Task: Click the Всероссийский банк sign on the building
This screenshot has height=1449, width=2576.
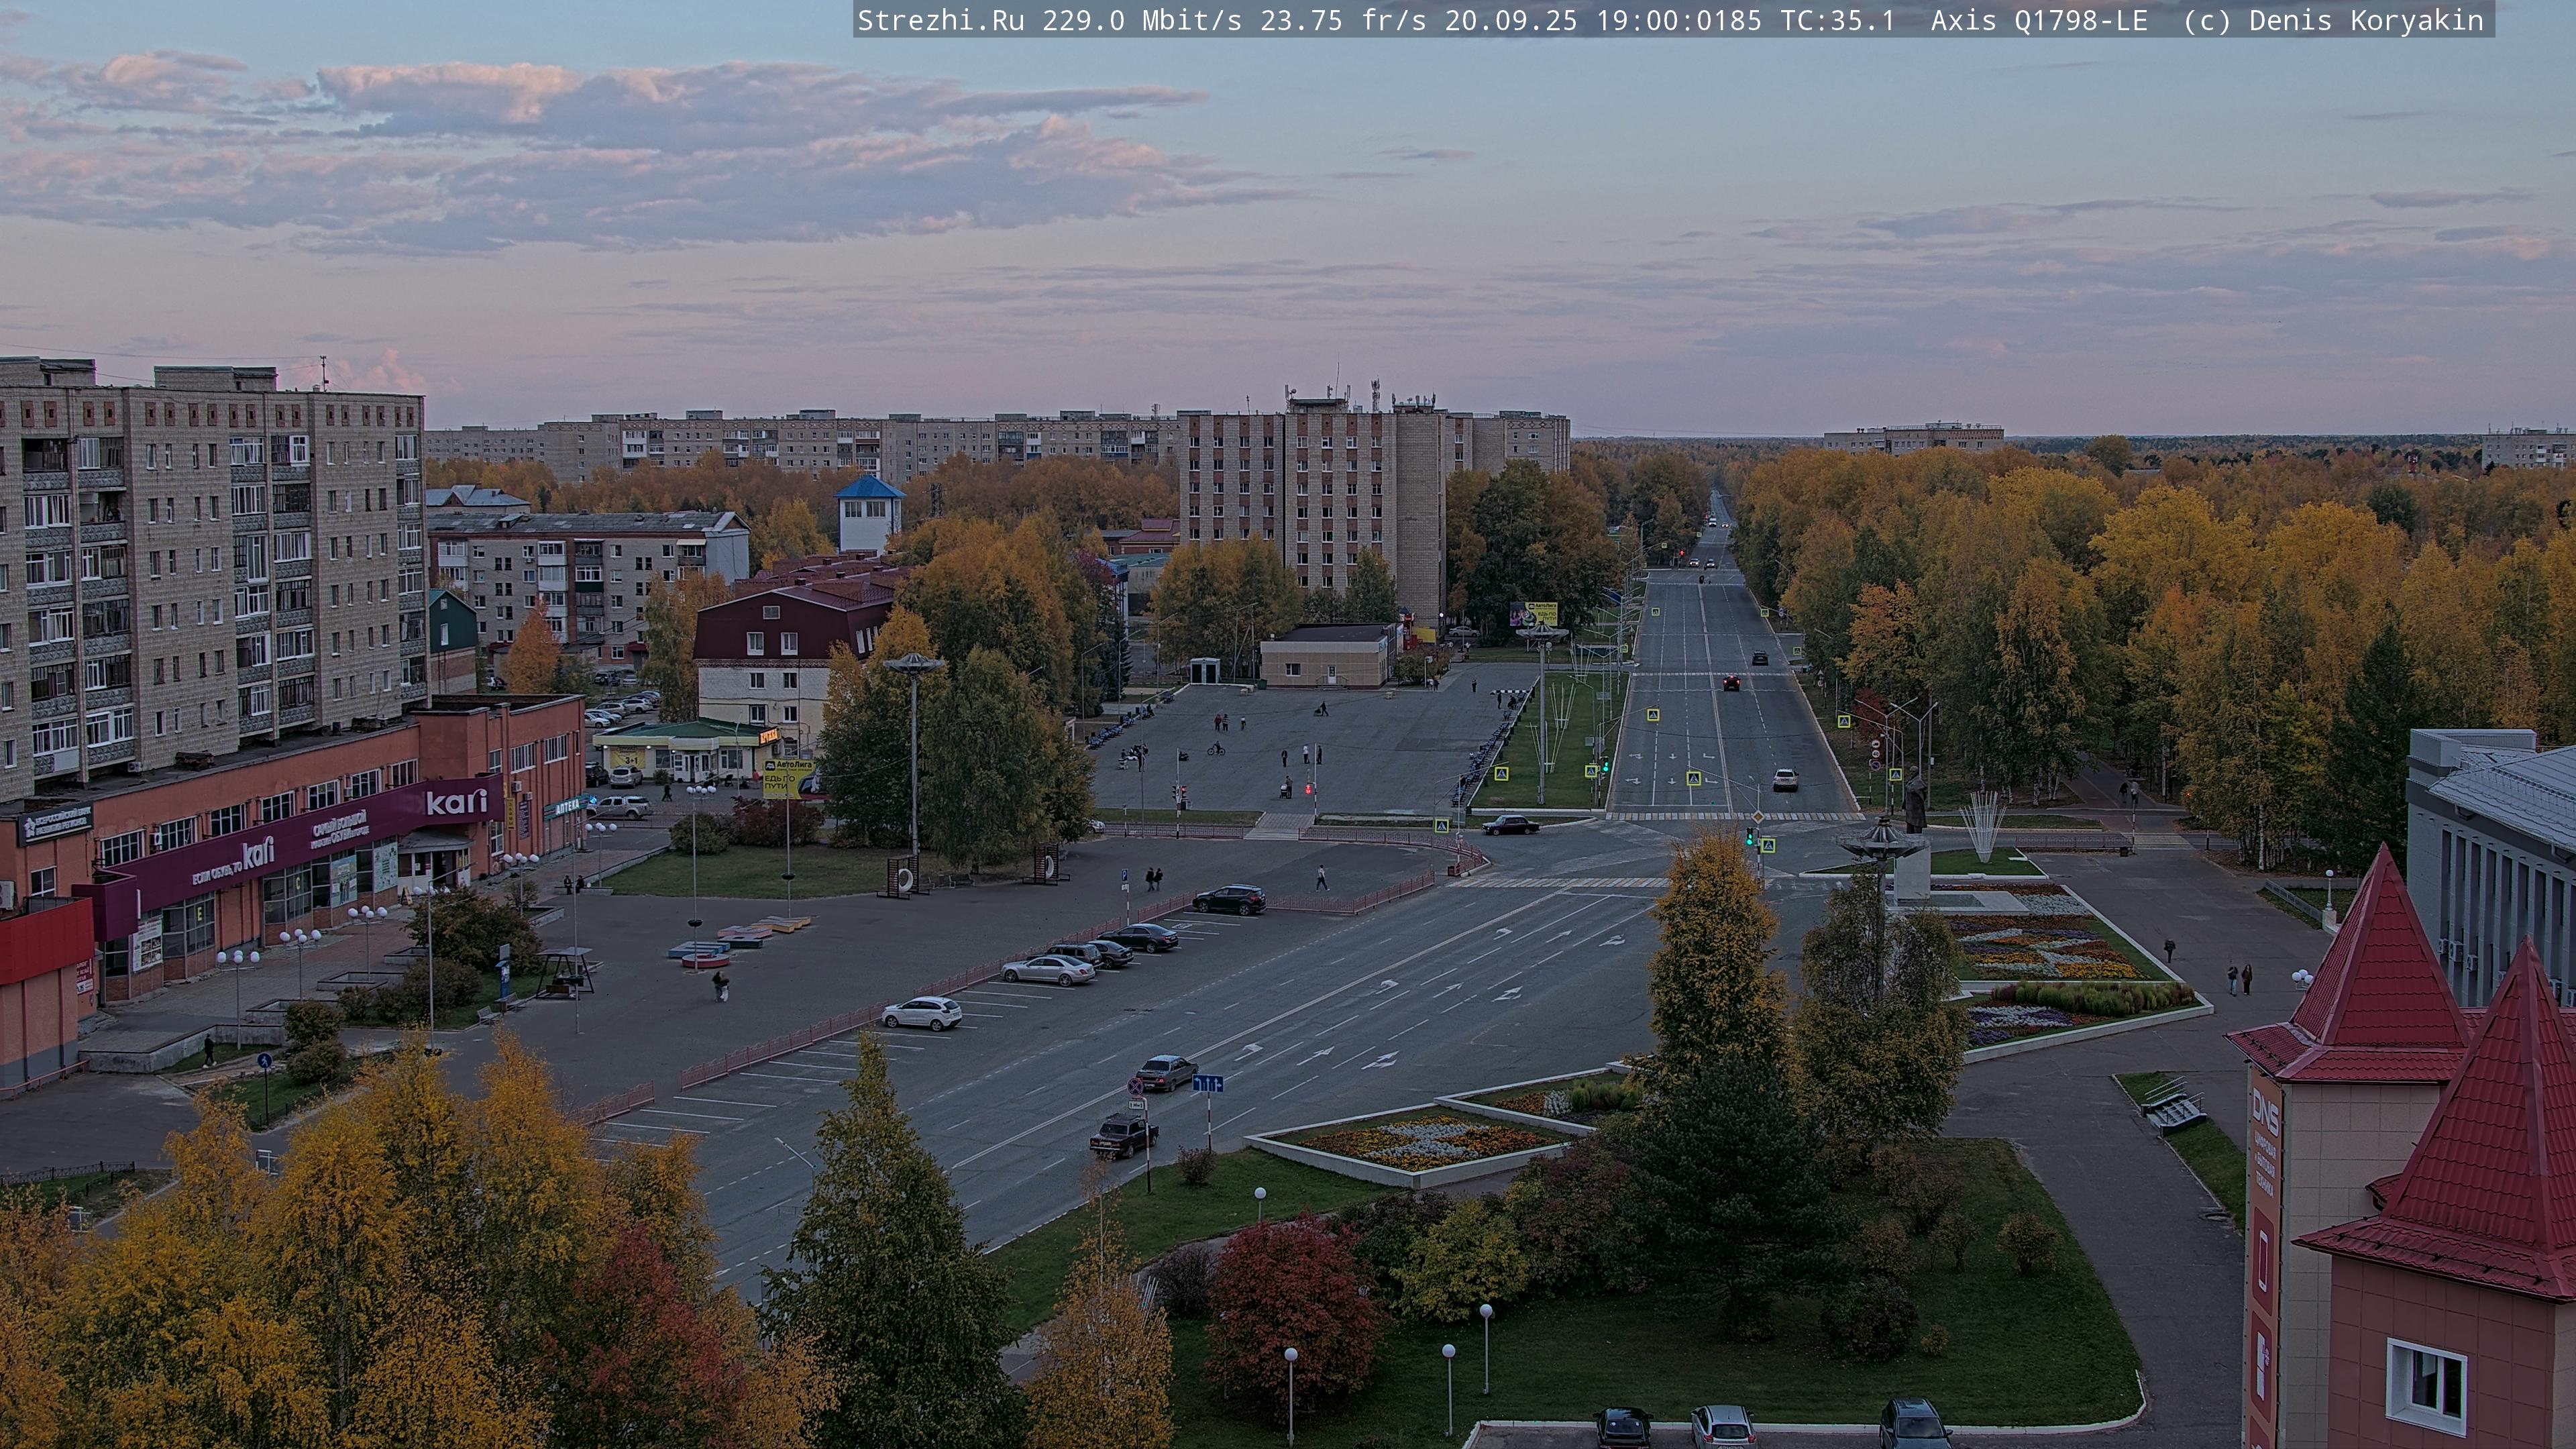Action: click(57, 824)
